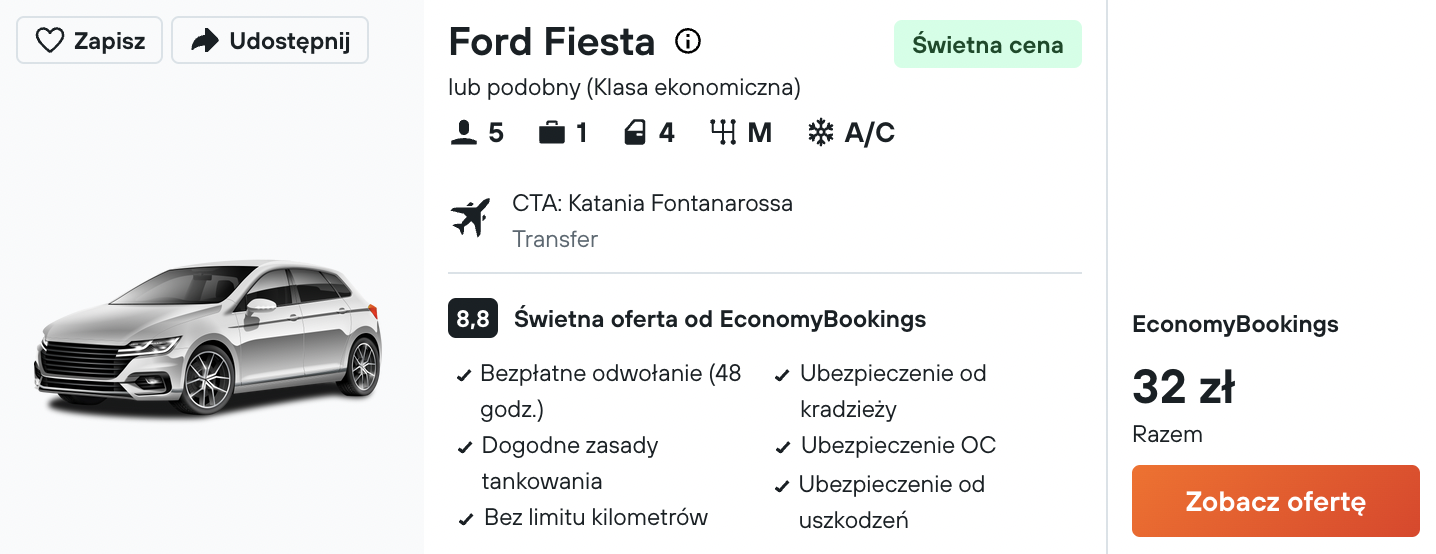Click the Bez limitu kilometrów feature
This screenshot has width=1436, height=554.
[x=596, y=517]
